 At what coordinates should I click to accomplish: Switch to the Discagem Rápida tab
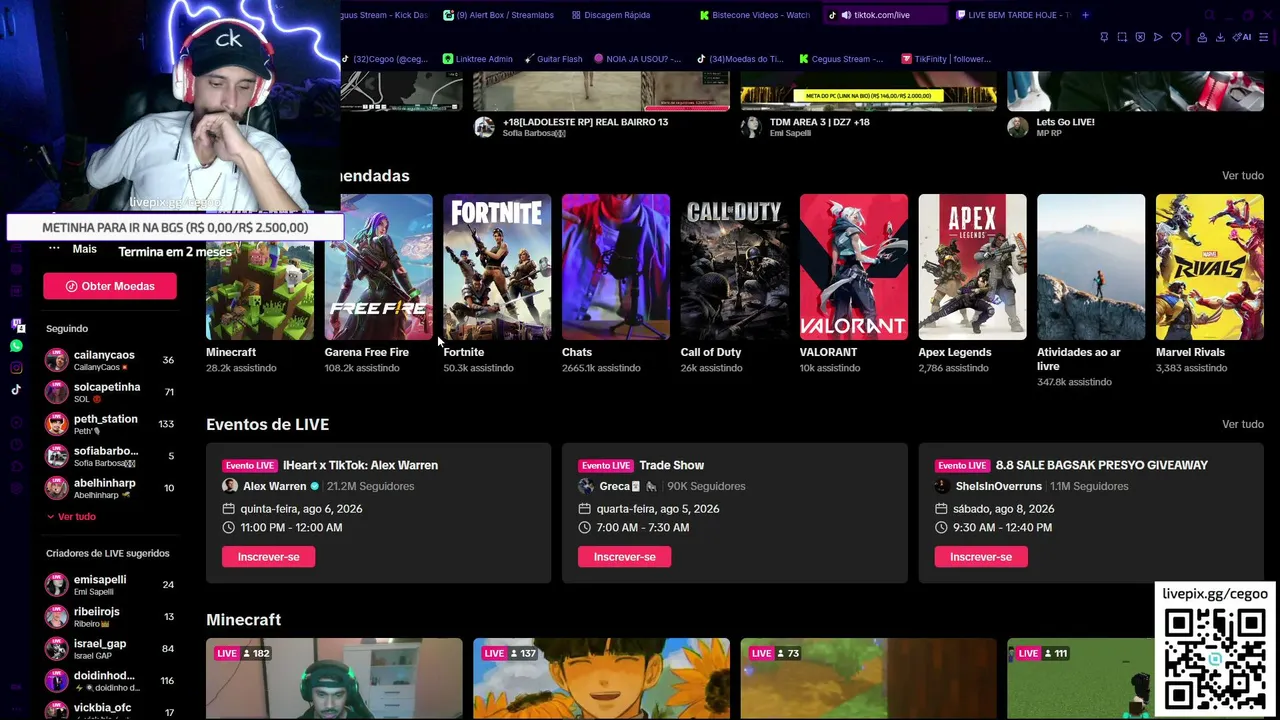coord(611,15)
